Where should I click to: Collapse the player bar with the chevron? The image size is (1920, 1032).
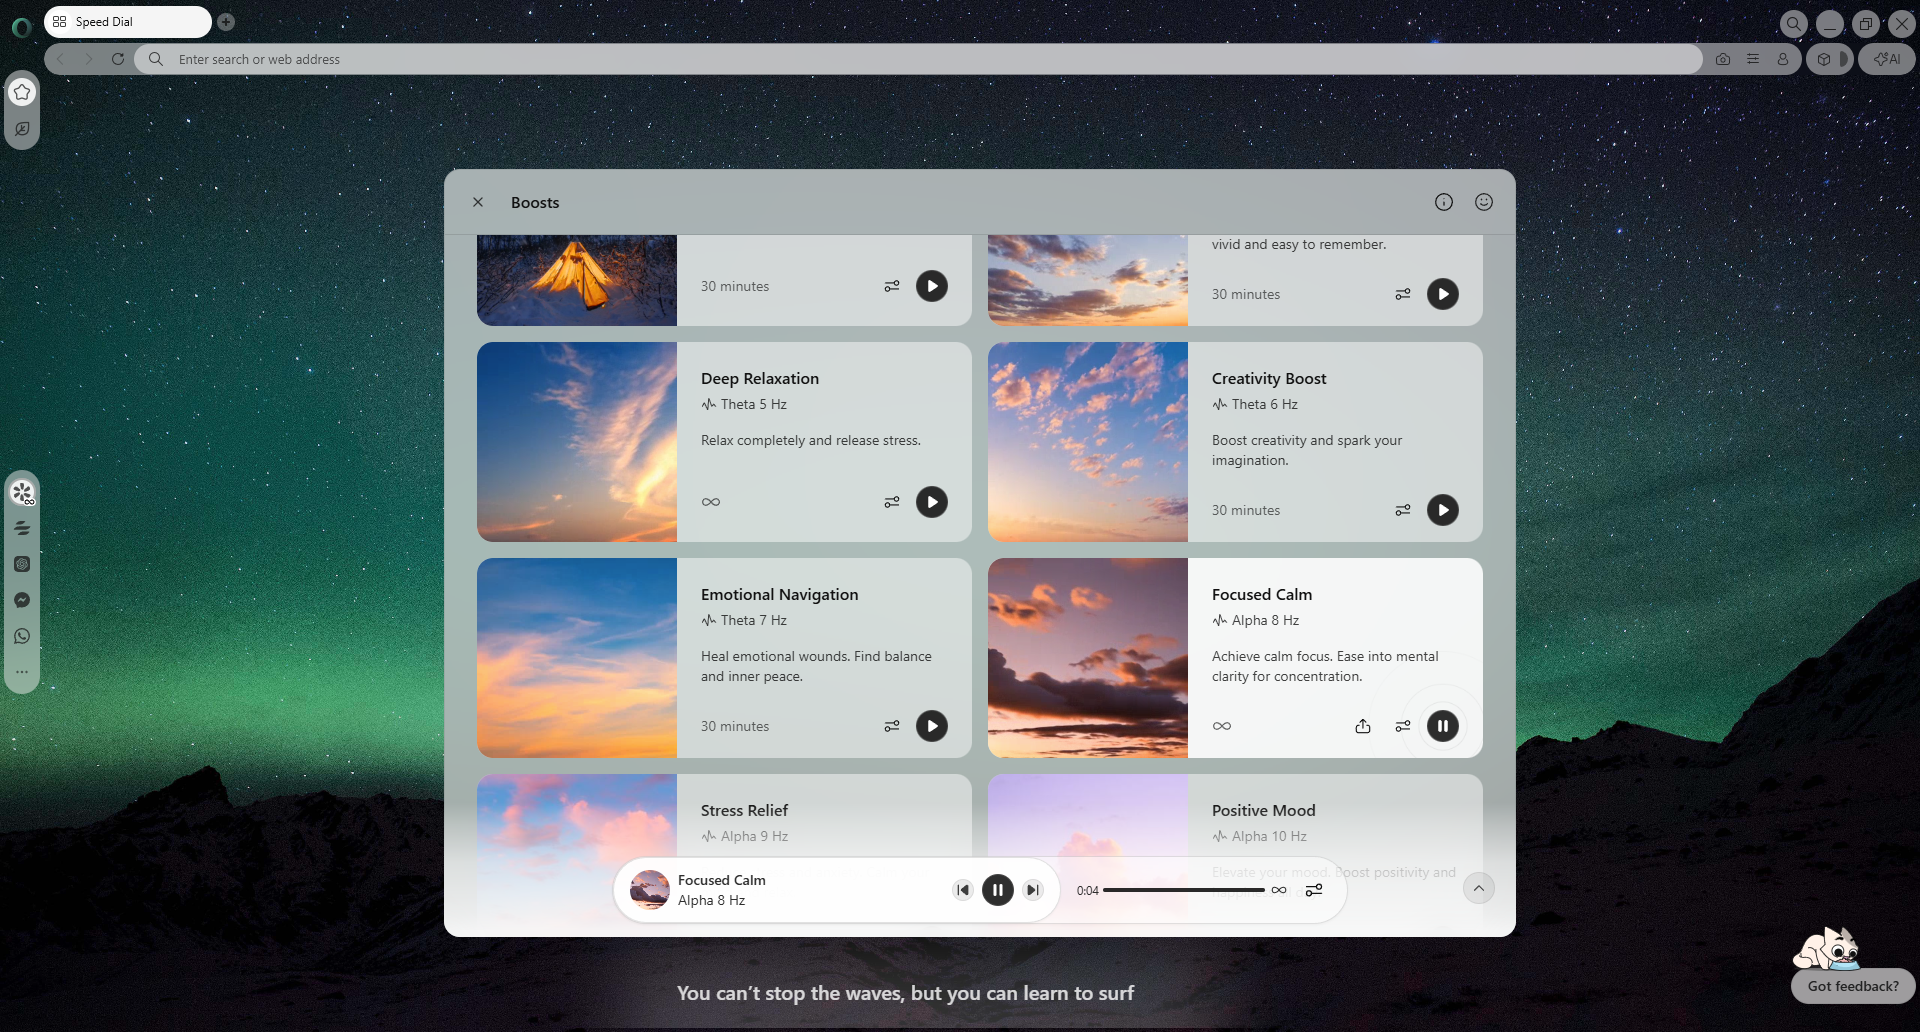pos(1479,888)
